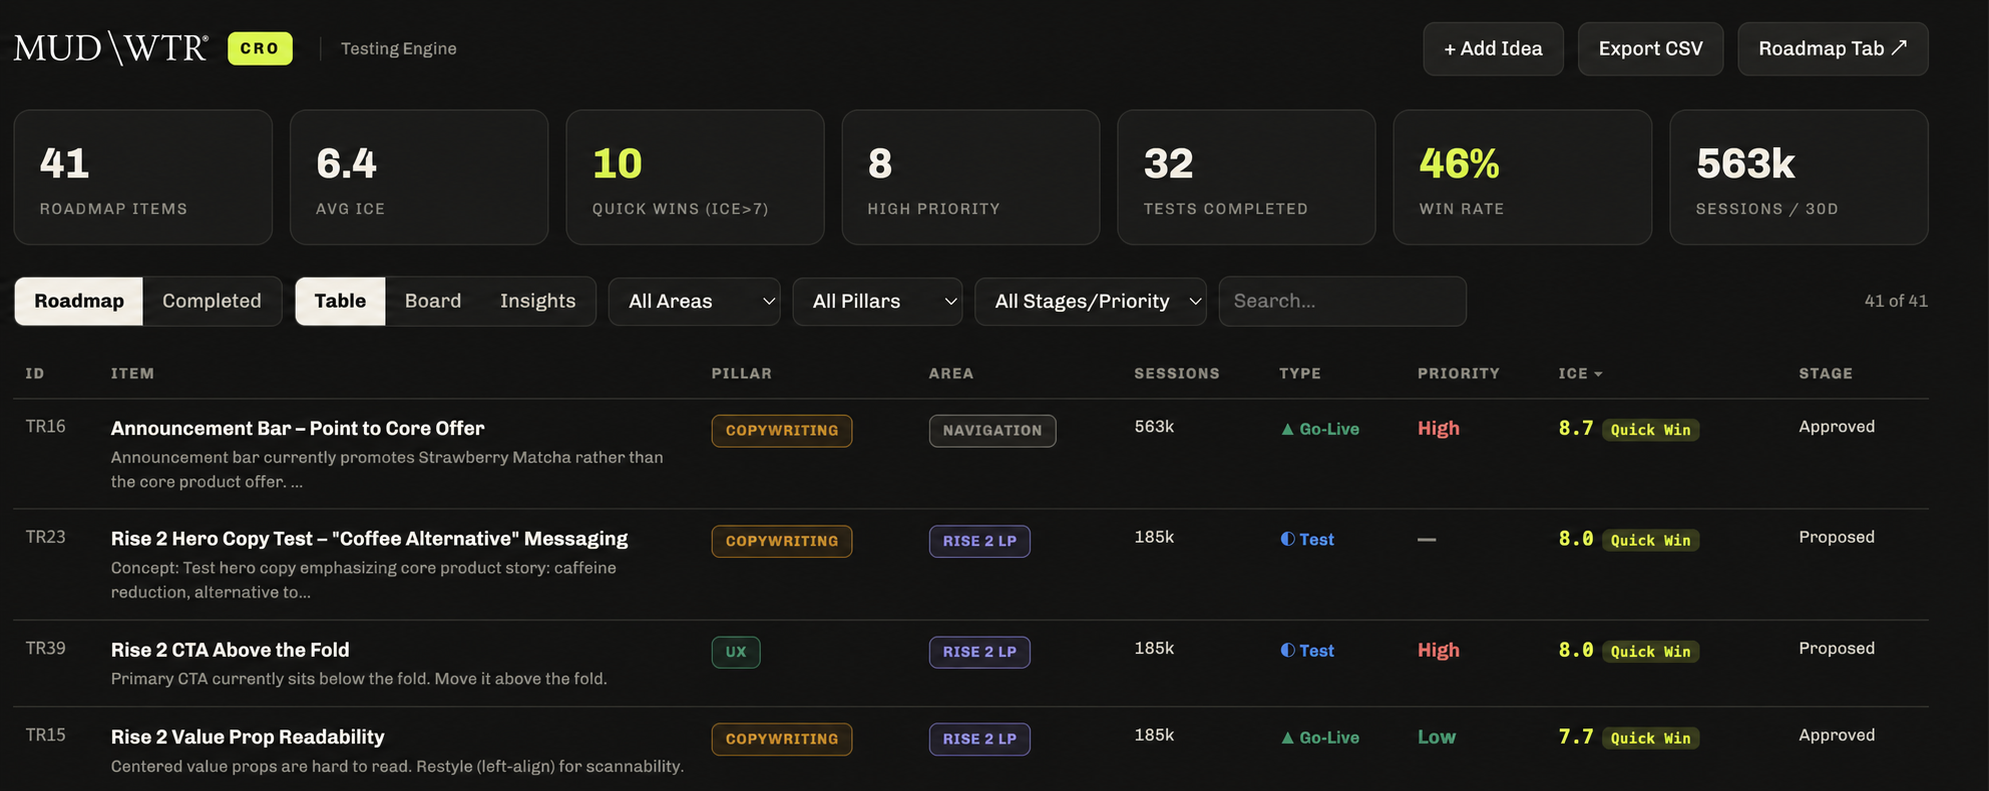1989x791 pixels.
Task: Open Rise 2 Value Prop Readability item
Action: [247, 737]
